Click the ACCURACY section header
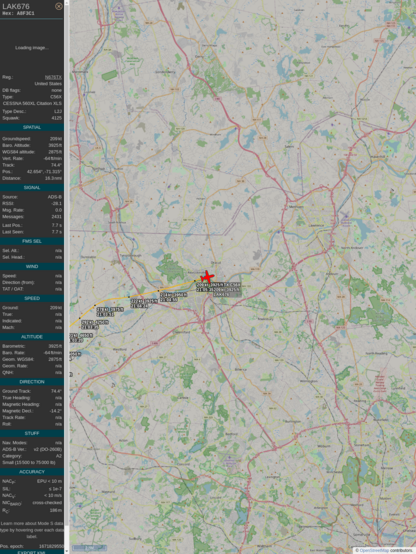Image resolution: width=416 pixels, height=554 pixels. click(x=32, y=472)
